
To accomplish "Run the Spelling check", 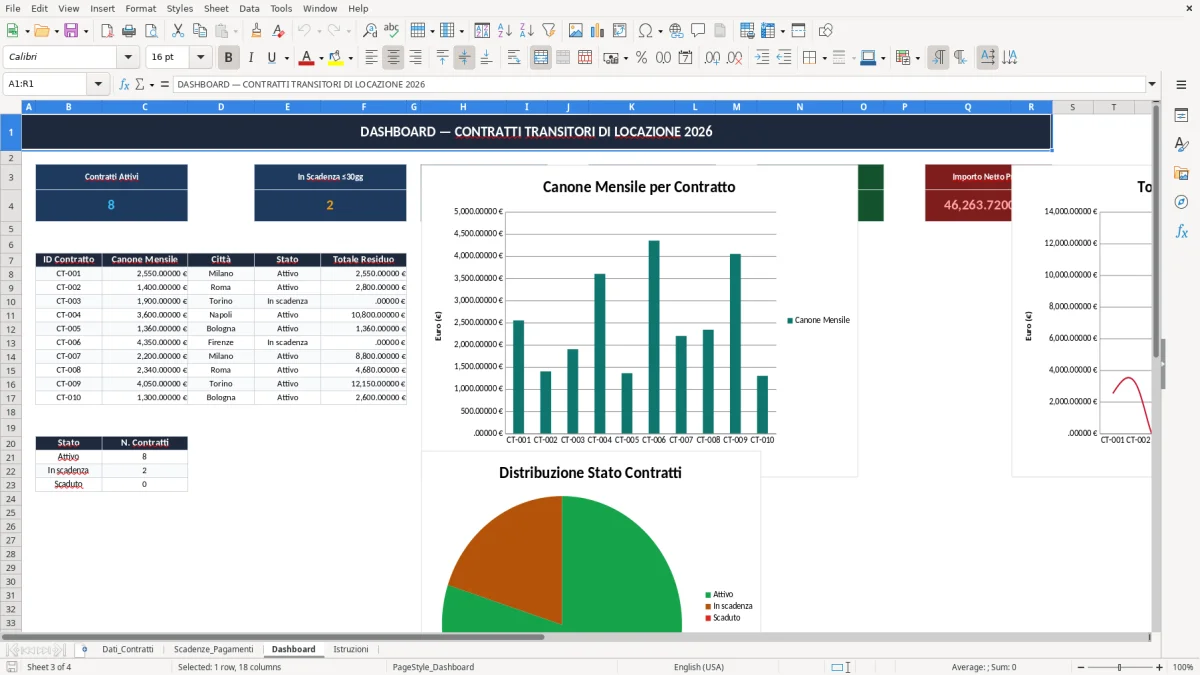I will (x=392, y=31).
